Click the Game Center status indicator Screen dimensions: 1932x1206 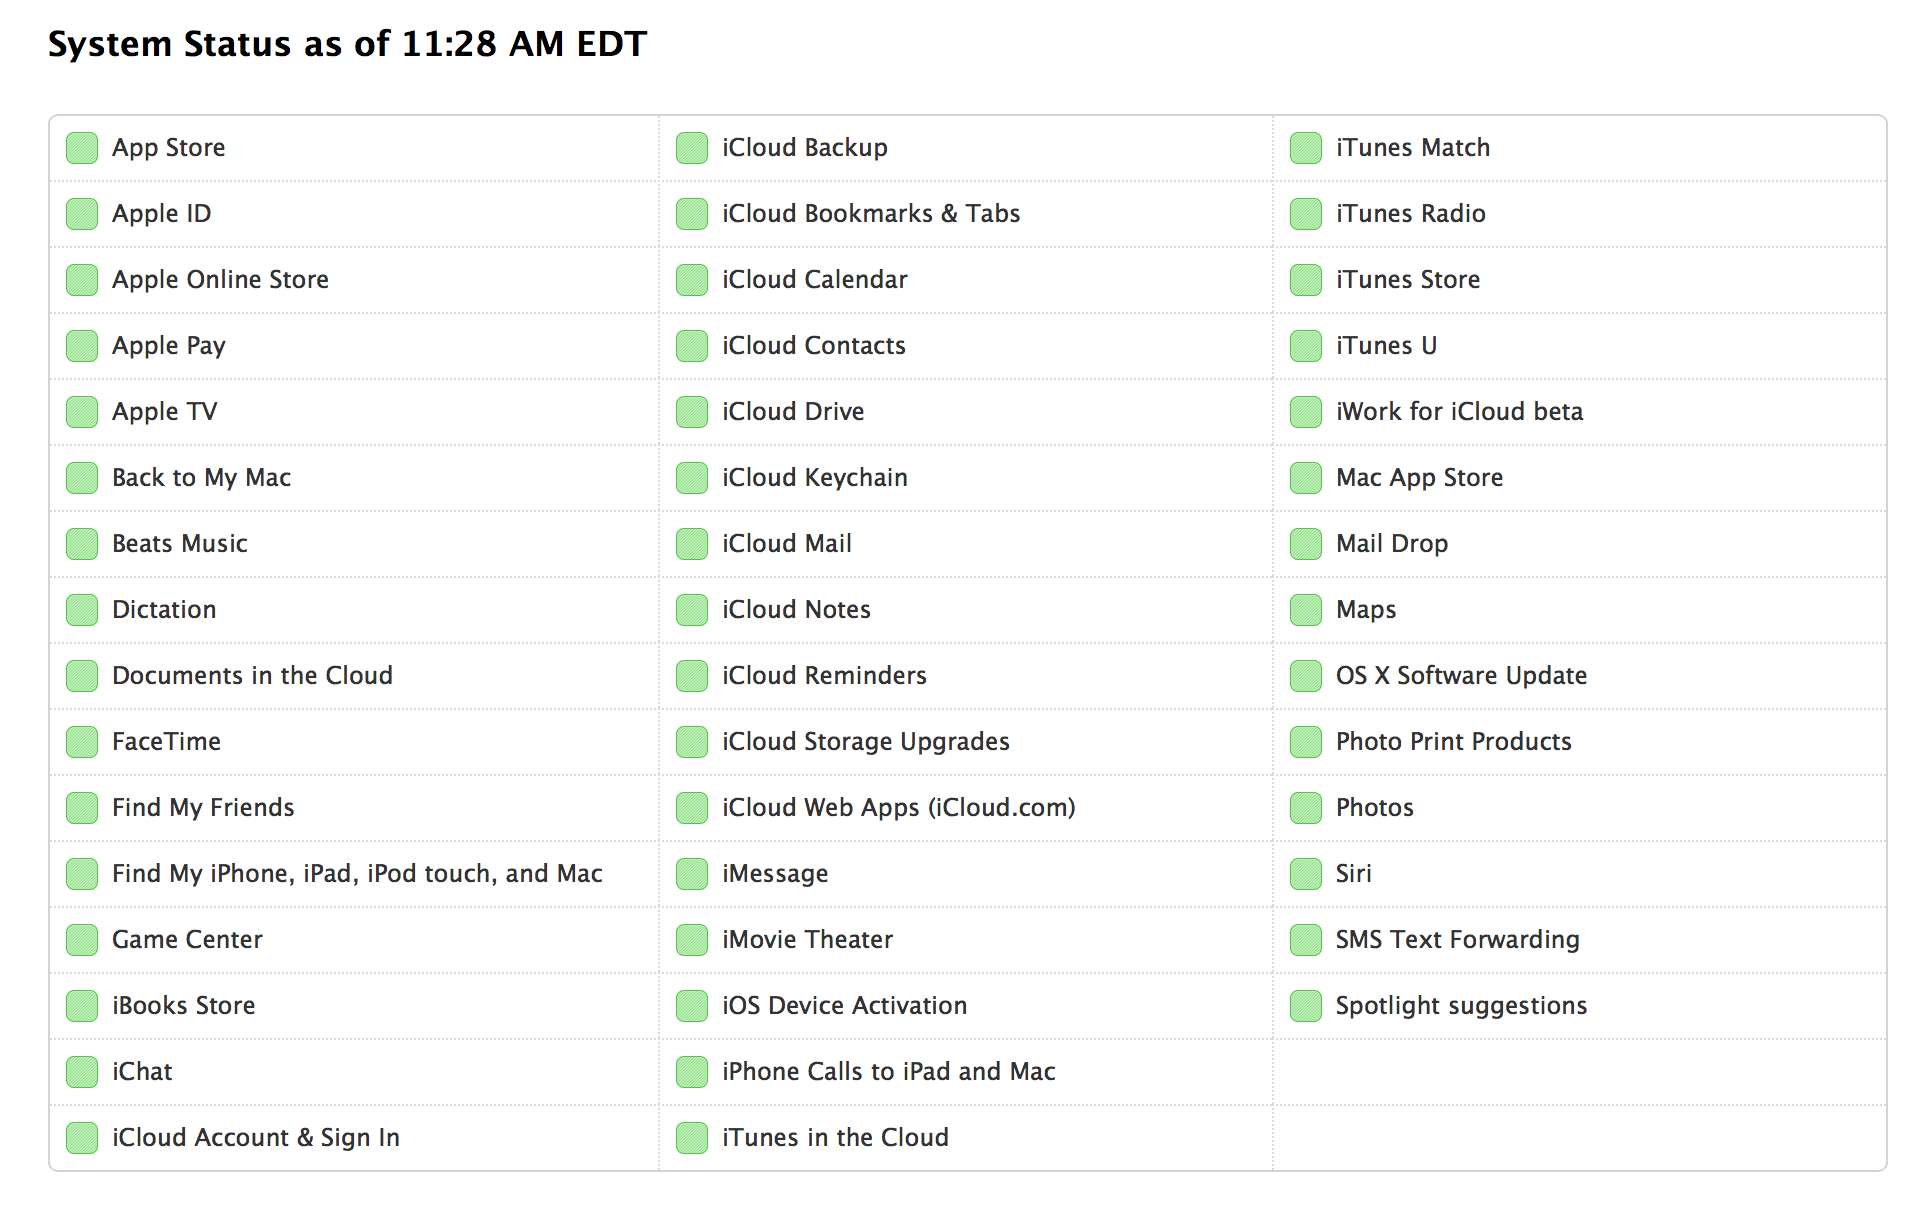pos(82,940)
